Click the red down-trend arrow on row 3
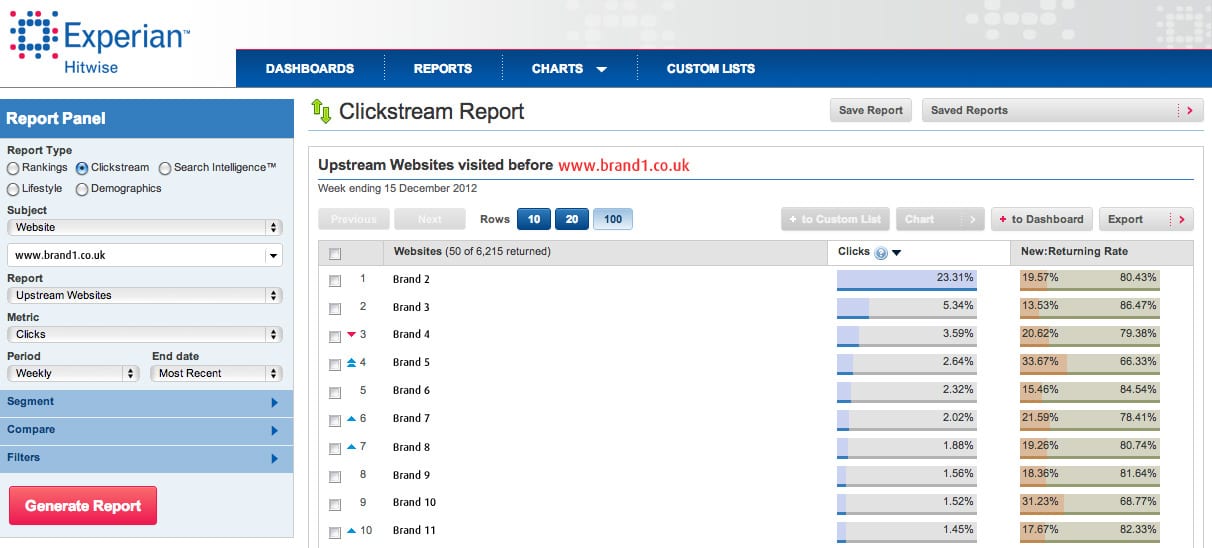 tap(351, 335)
